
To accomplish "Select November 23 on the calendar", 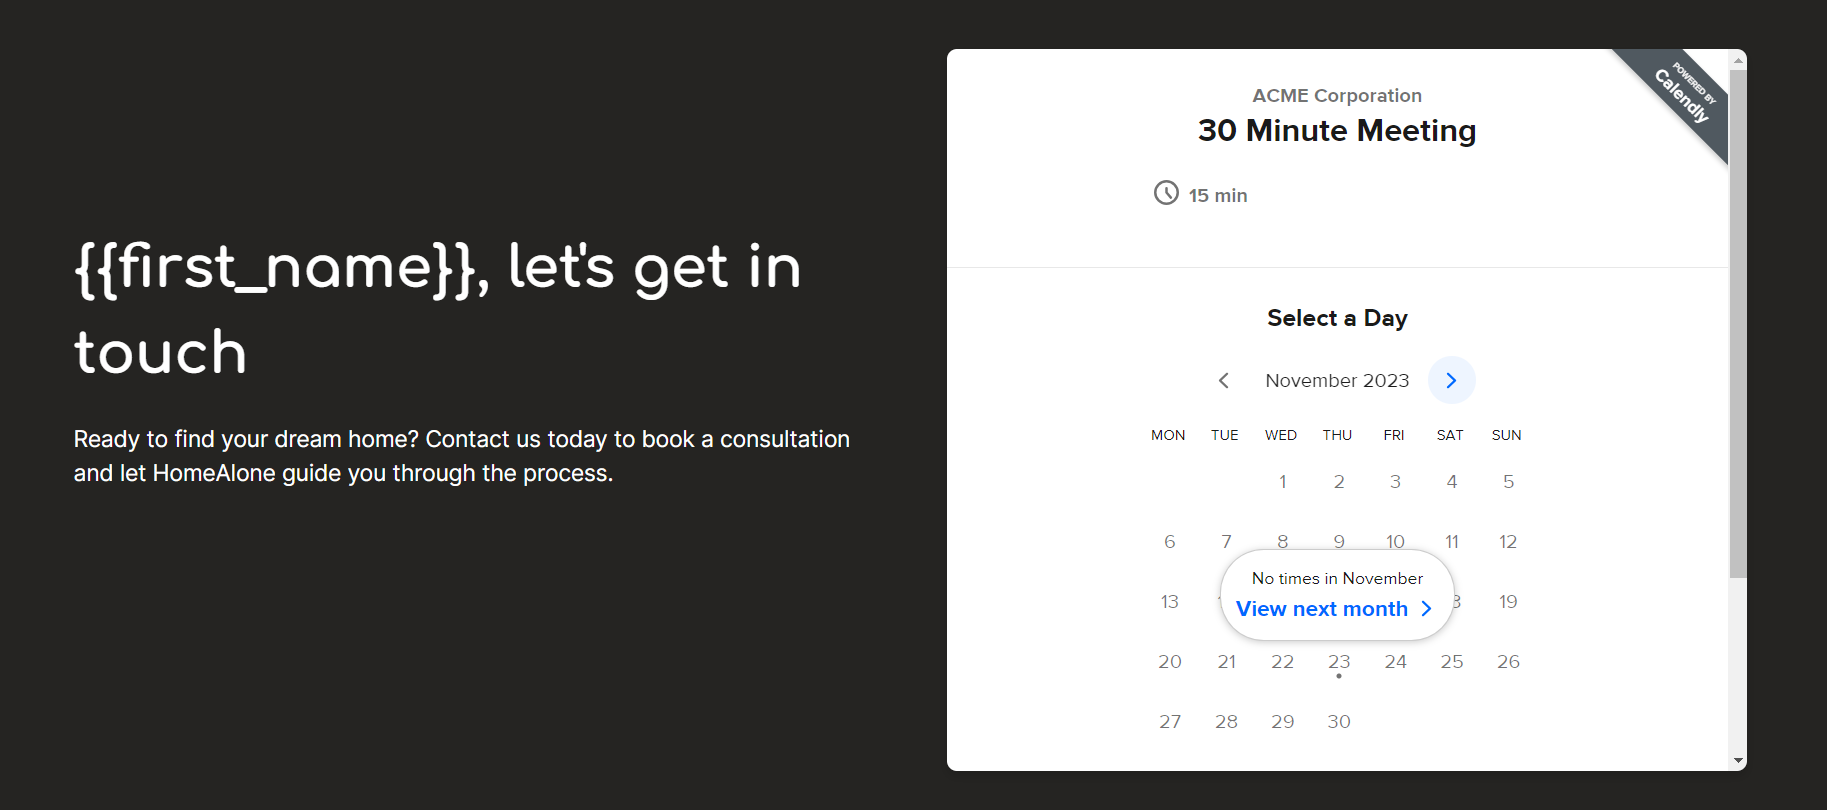I will [x=1339, y=662].
